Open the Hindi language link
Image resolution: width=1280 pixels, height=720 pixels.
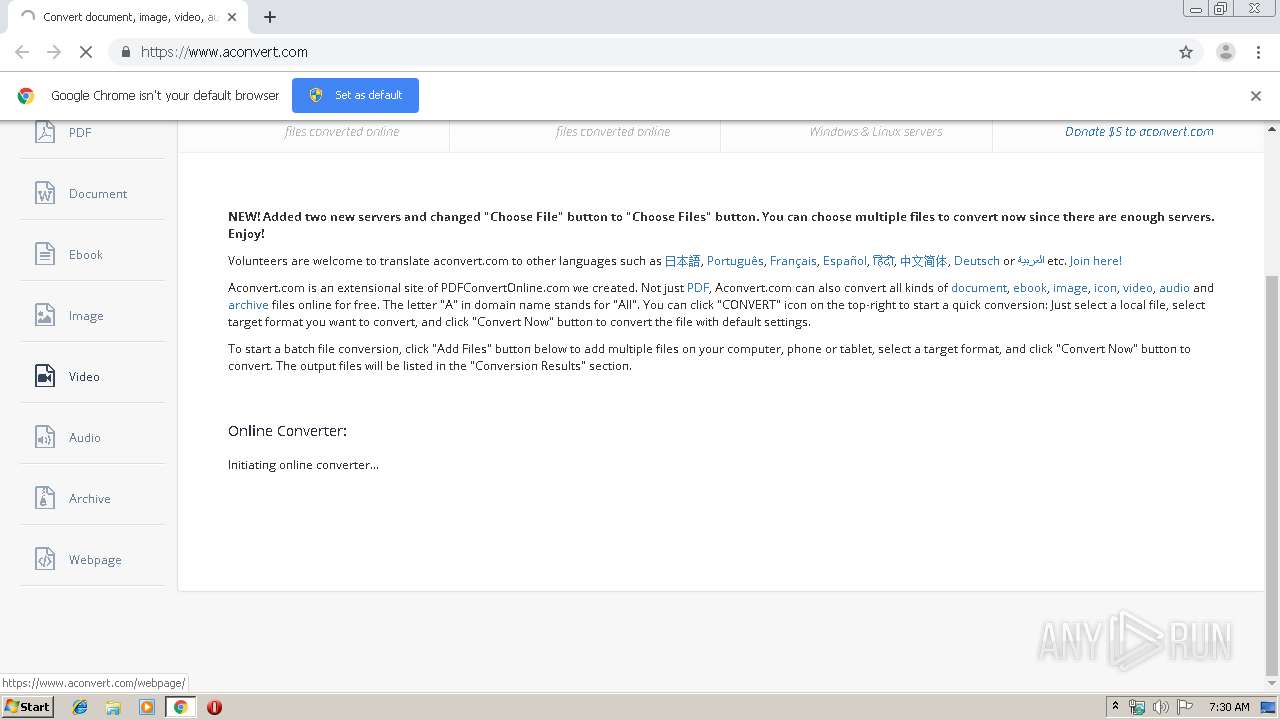point(883,261)
